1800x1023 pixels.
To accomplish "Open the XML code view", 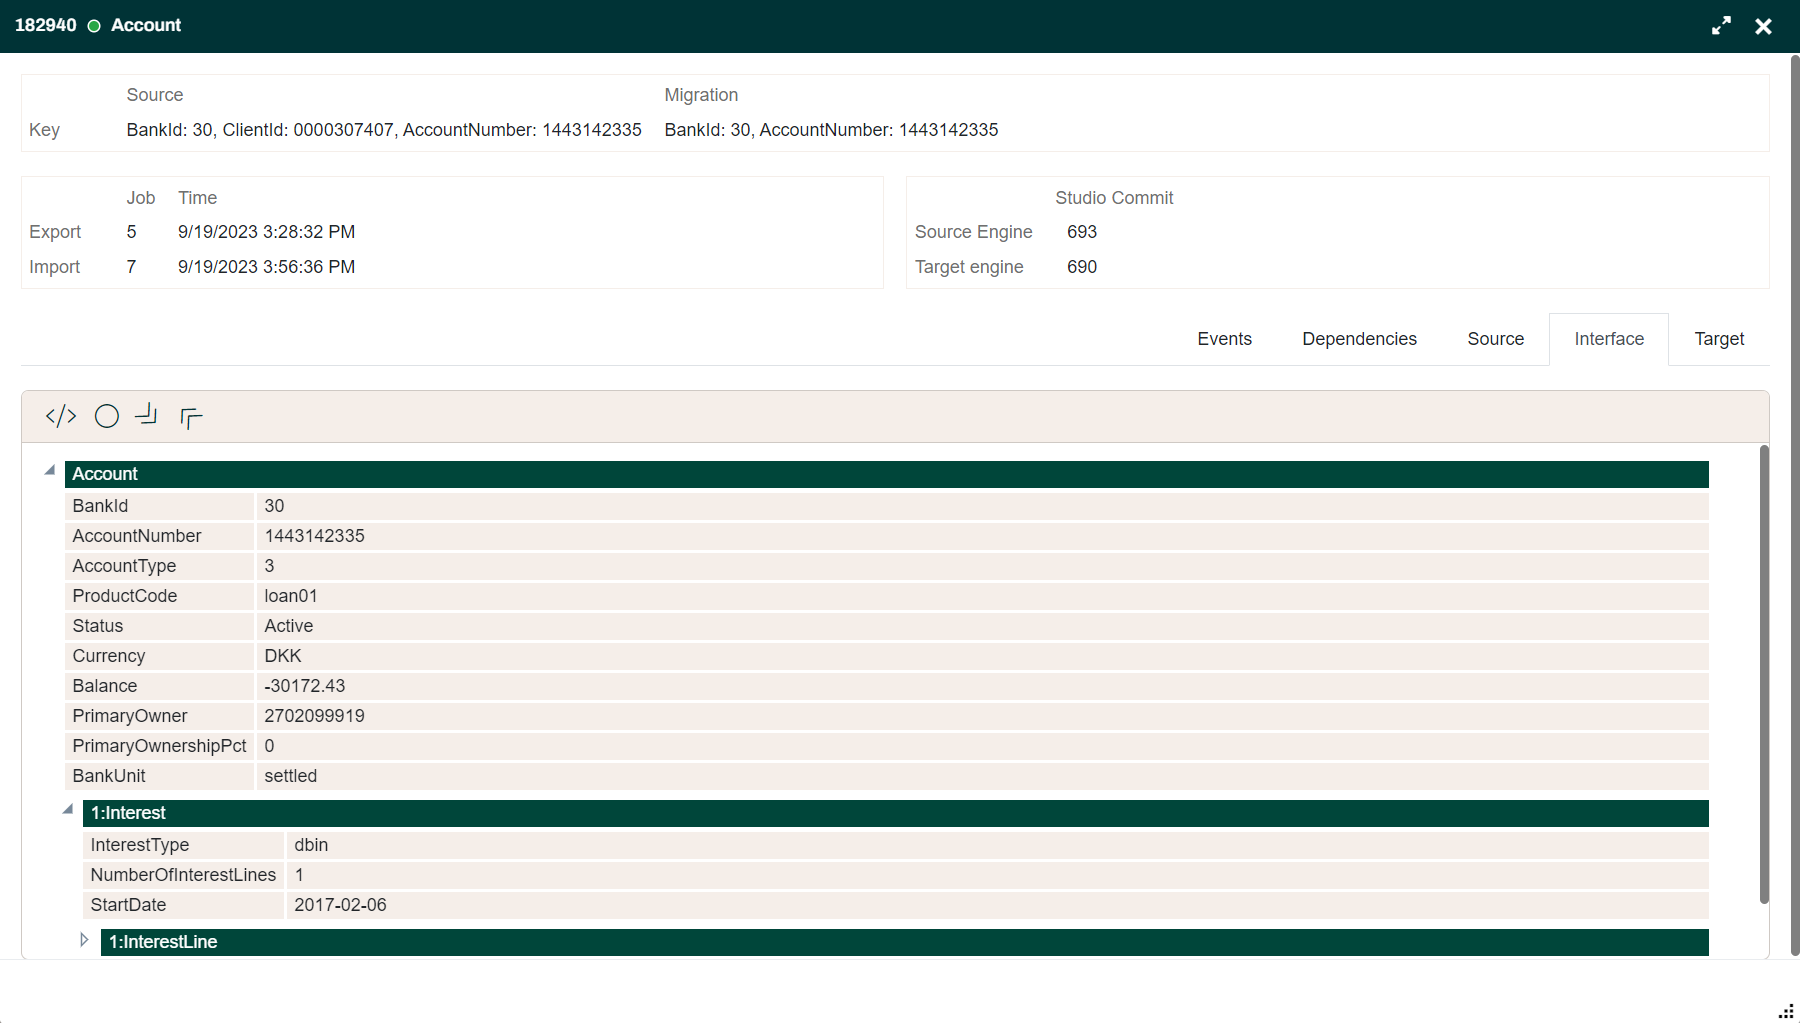I will tap(60, 416).
